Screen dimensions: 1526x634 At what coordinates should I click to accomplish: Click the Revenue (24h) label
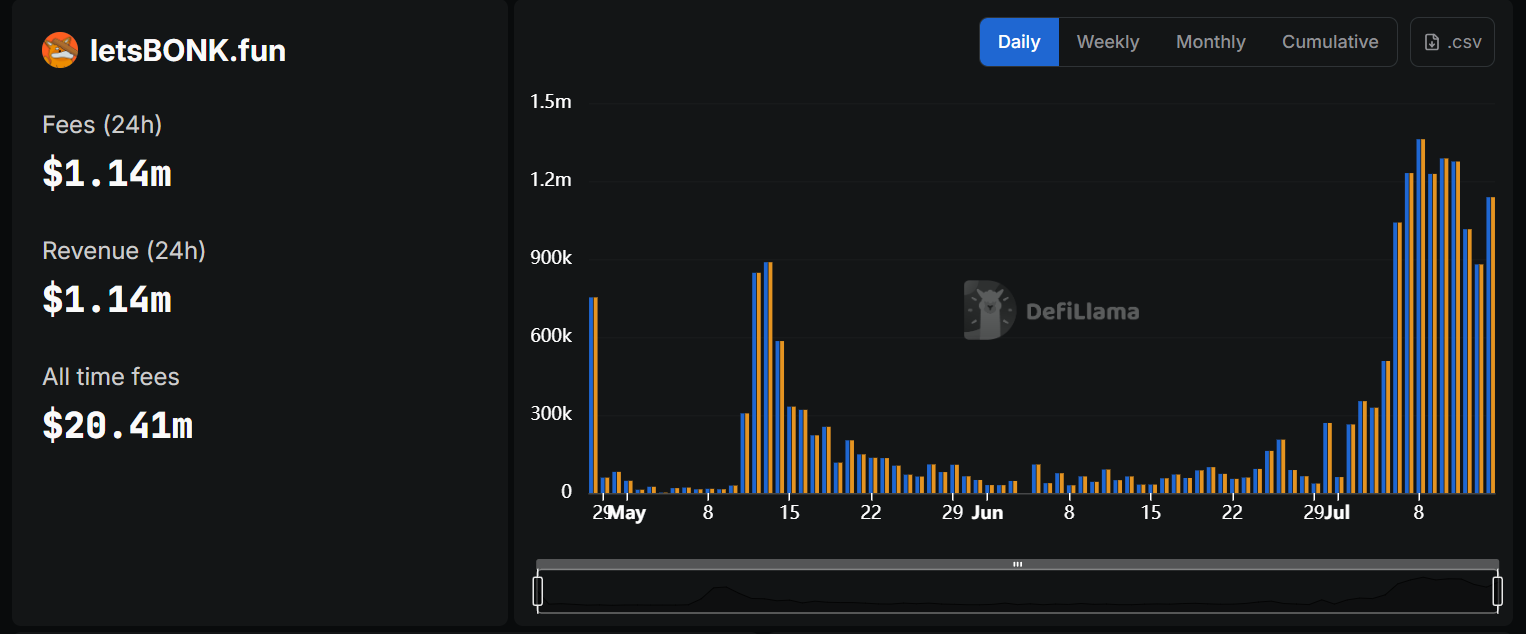(124, 251)
